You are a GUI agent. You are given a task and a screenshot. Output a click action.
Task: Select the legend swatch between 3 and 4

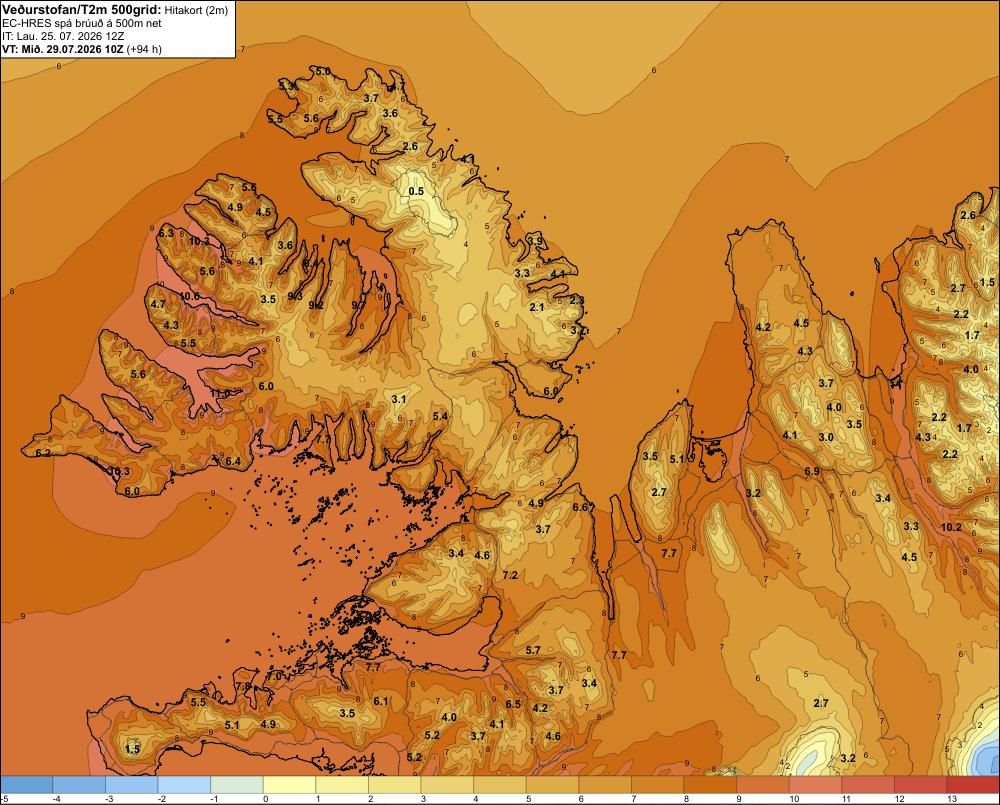pyautogui.click(x=447, y=785)
